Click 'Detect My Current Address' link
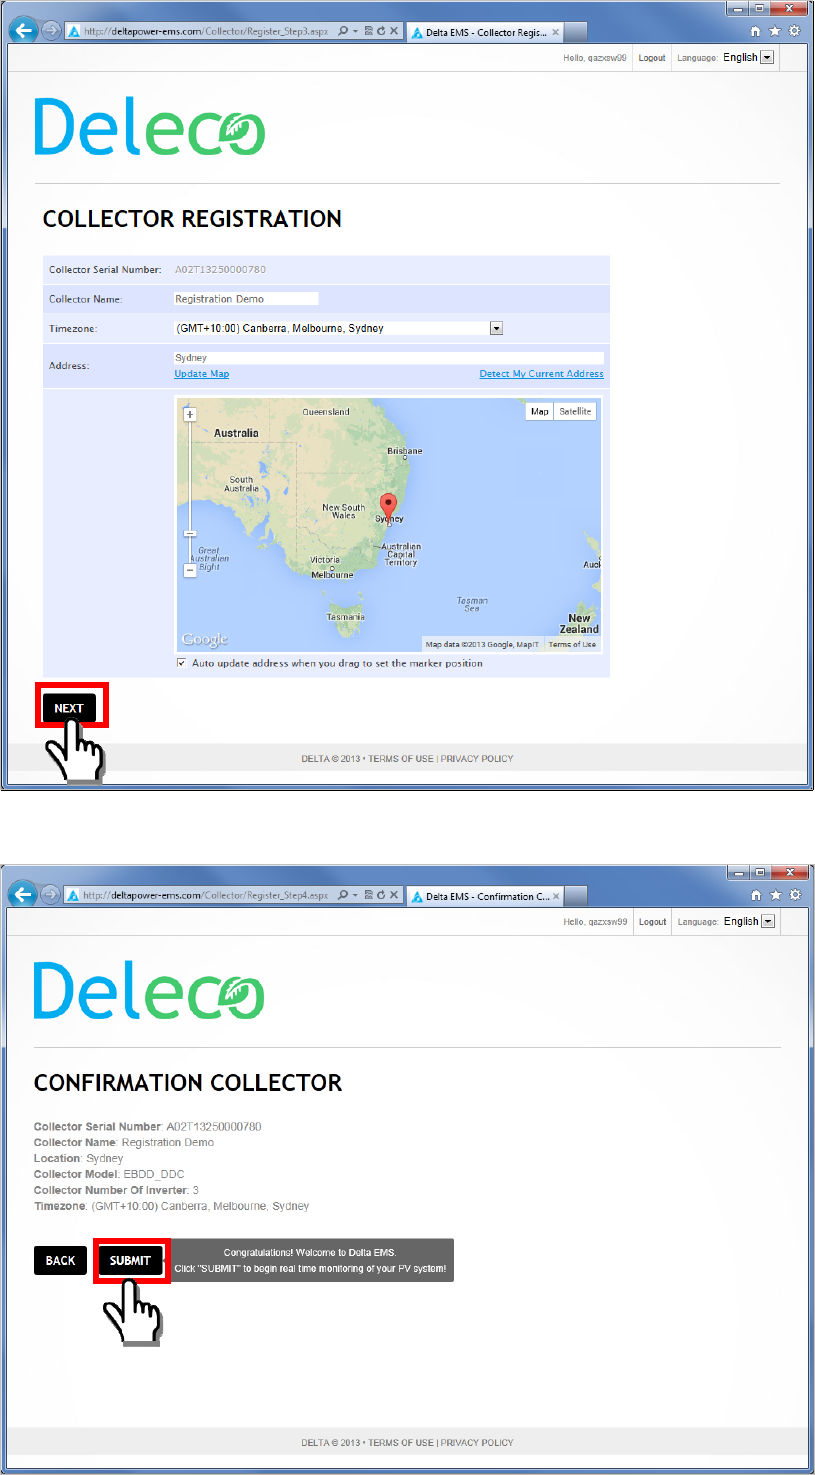The height and width of the screenshot is (1475, 815). tap(541, 374)
